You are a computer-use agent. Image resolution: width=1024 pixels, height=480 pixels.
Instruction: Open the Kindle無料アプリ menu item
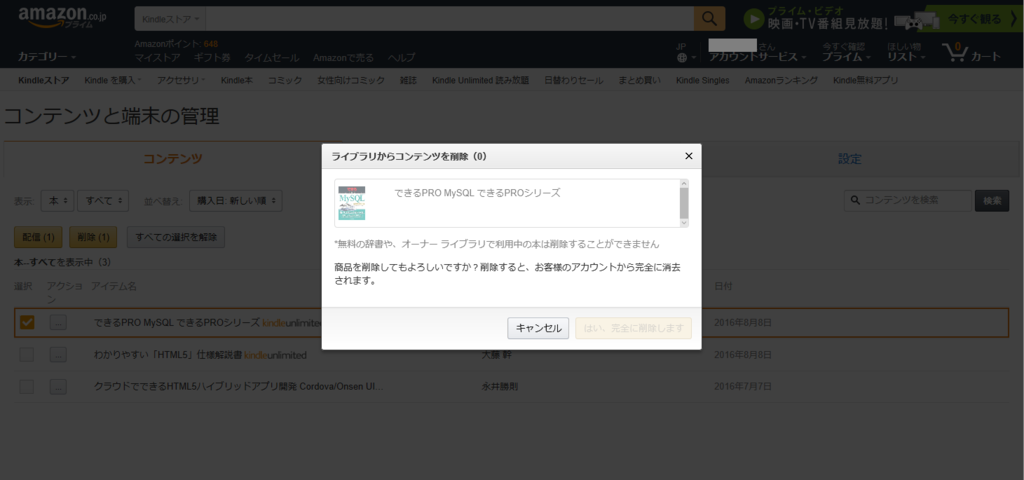865,80
